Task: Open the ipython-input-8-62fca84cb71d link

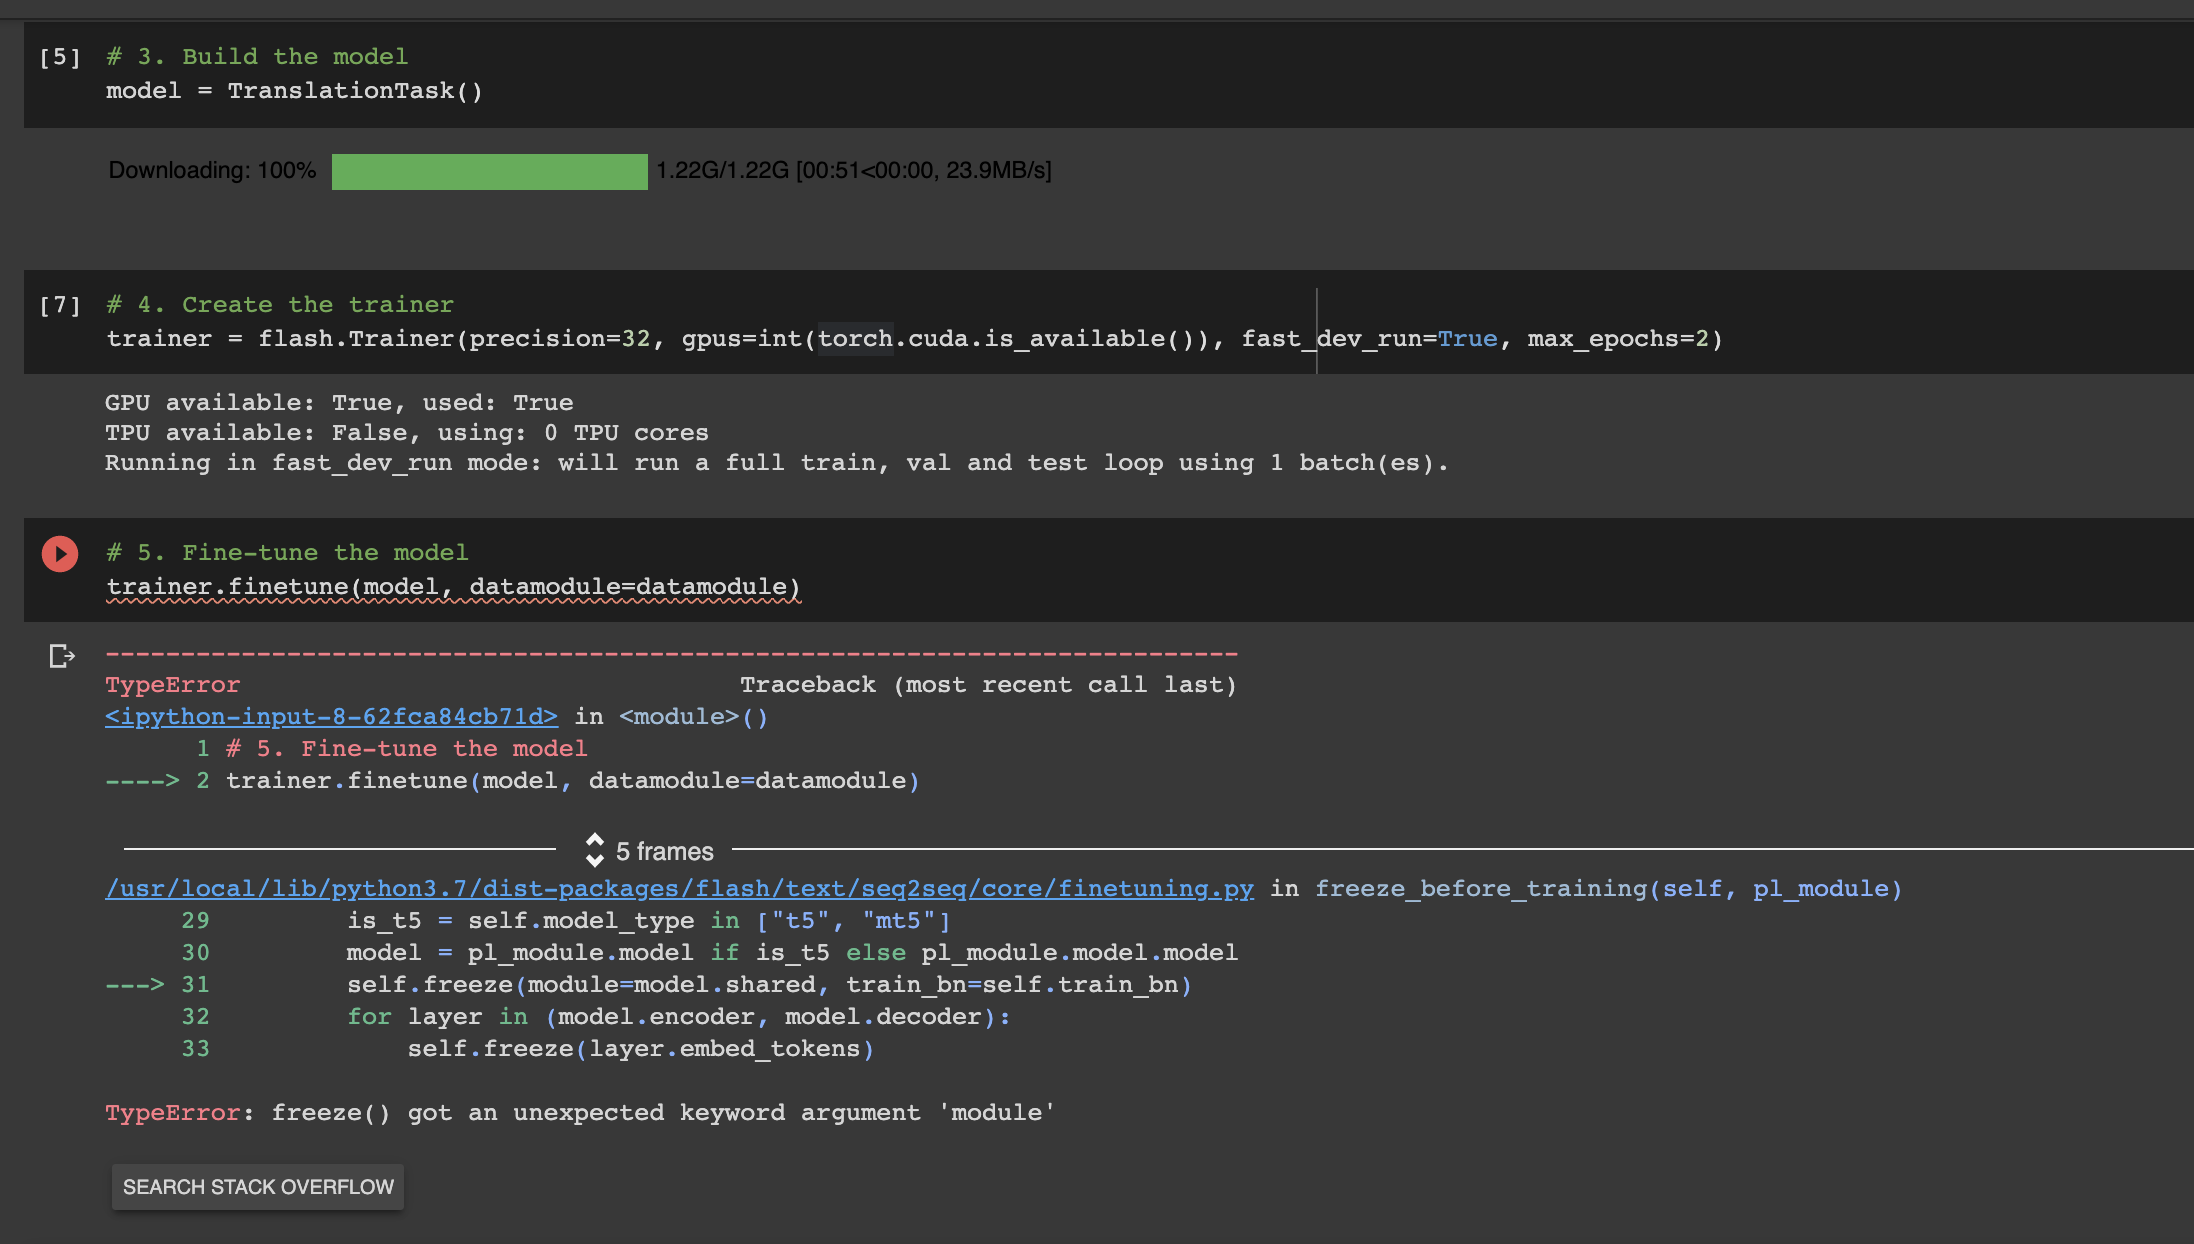Action: (x=330, y=716)
